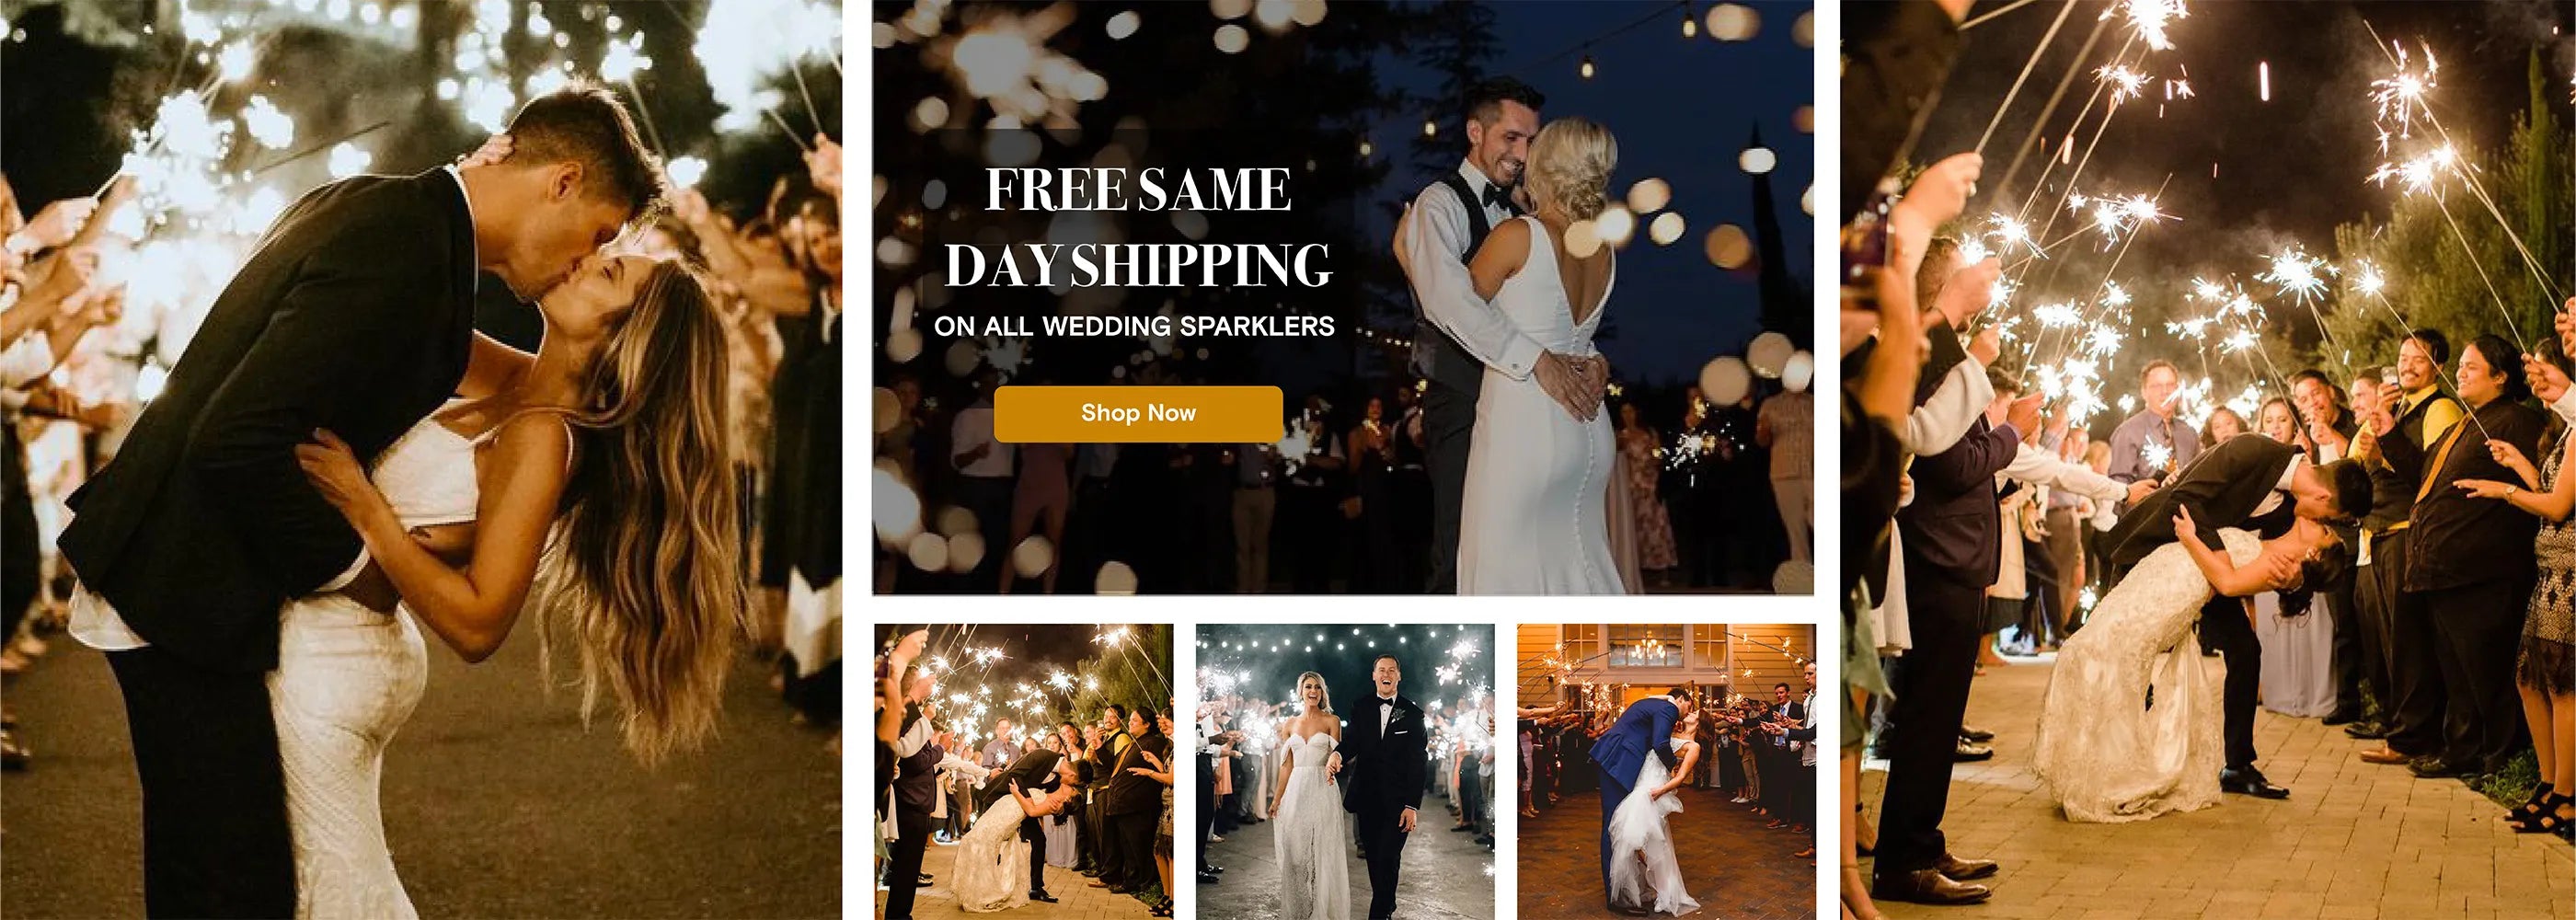Open the large left kissing couple photo
This screenshot has width=2576, height=920.
pyautogui.click(x=421, y=460)
